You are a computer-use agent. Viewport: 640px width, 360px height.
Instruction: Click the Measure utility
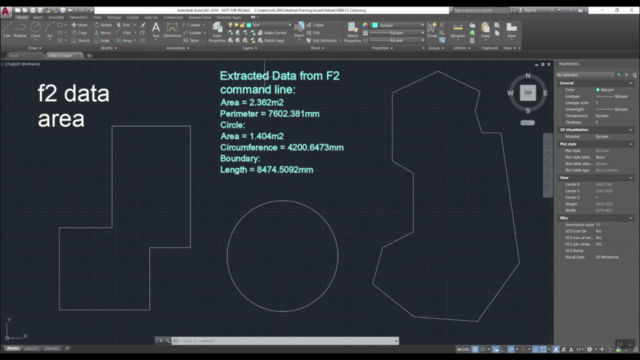point(458,30)
